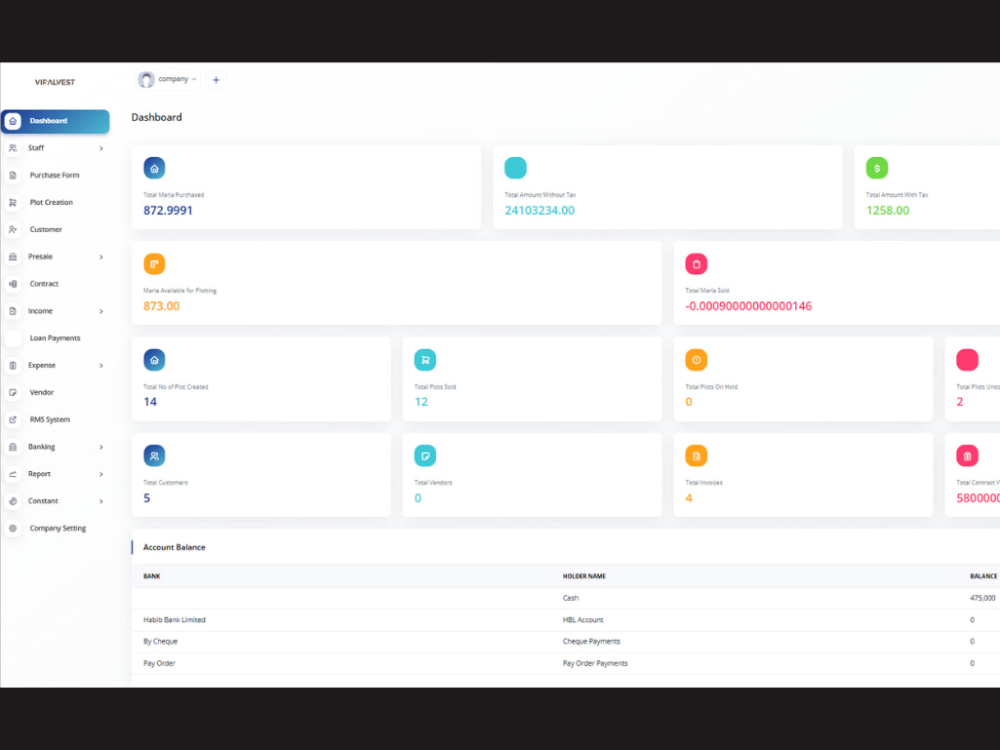Click the Habib Bank Limited row

(x=566, y=620)
